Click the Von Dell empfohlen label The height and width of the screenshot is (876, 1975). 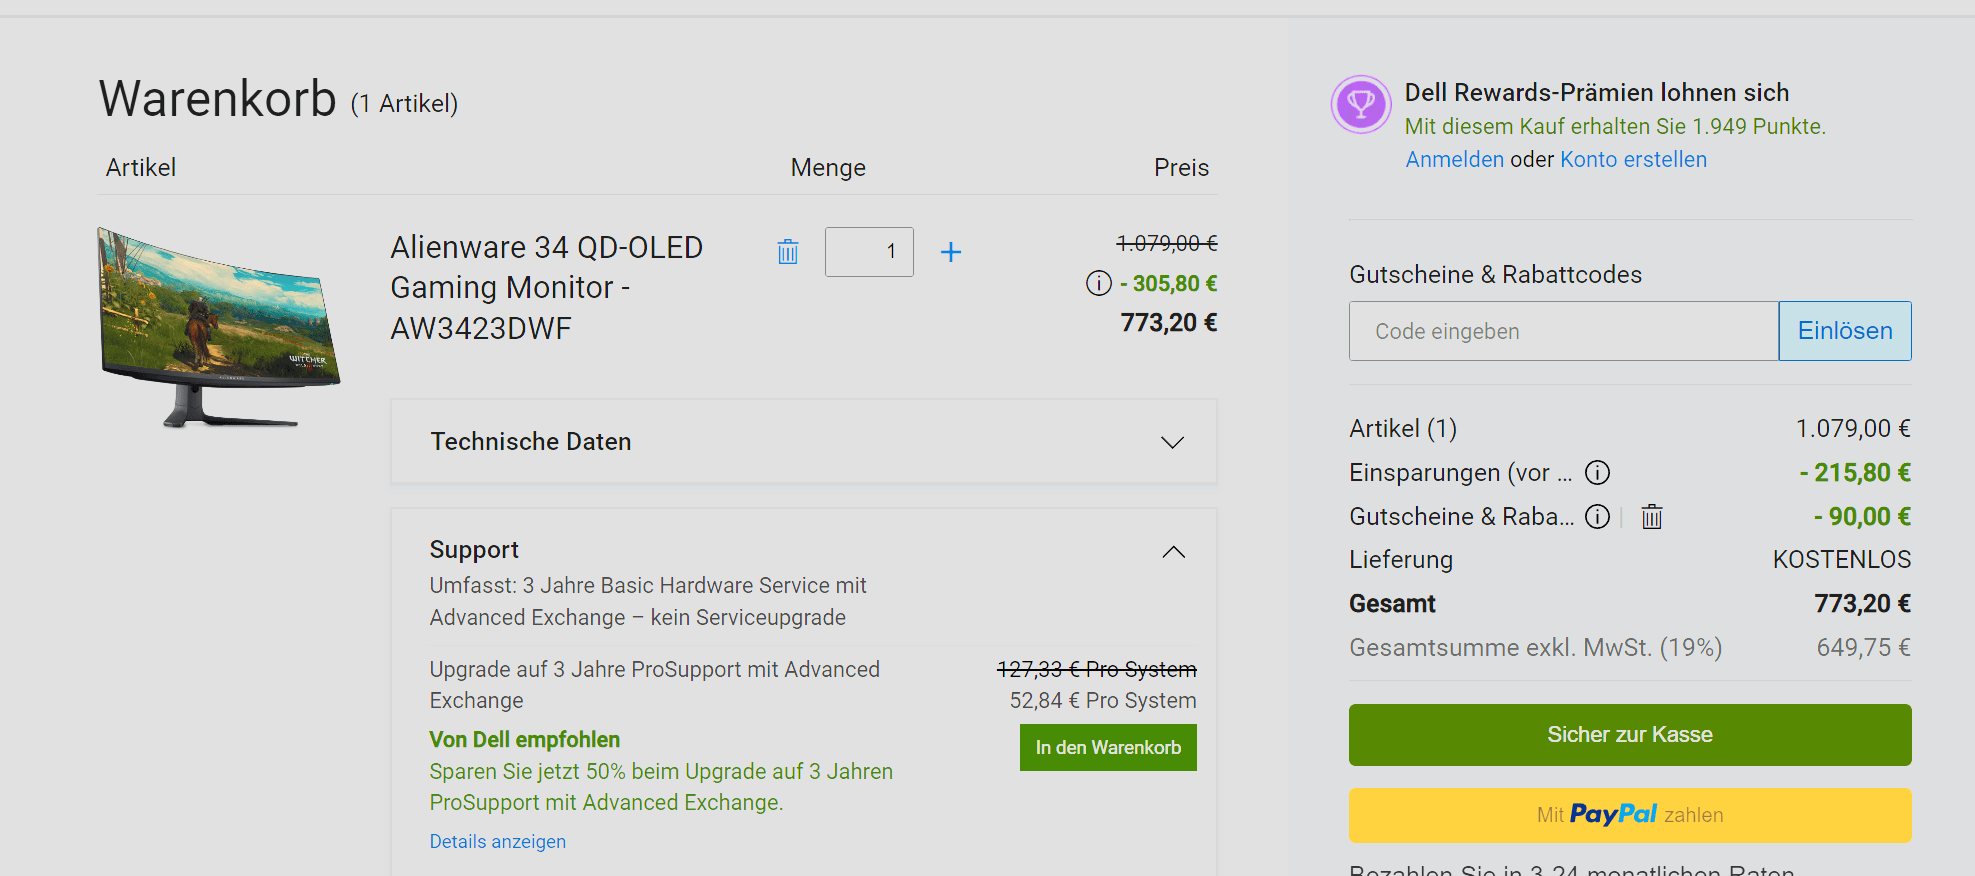525,740
